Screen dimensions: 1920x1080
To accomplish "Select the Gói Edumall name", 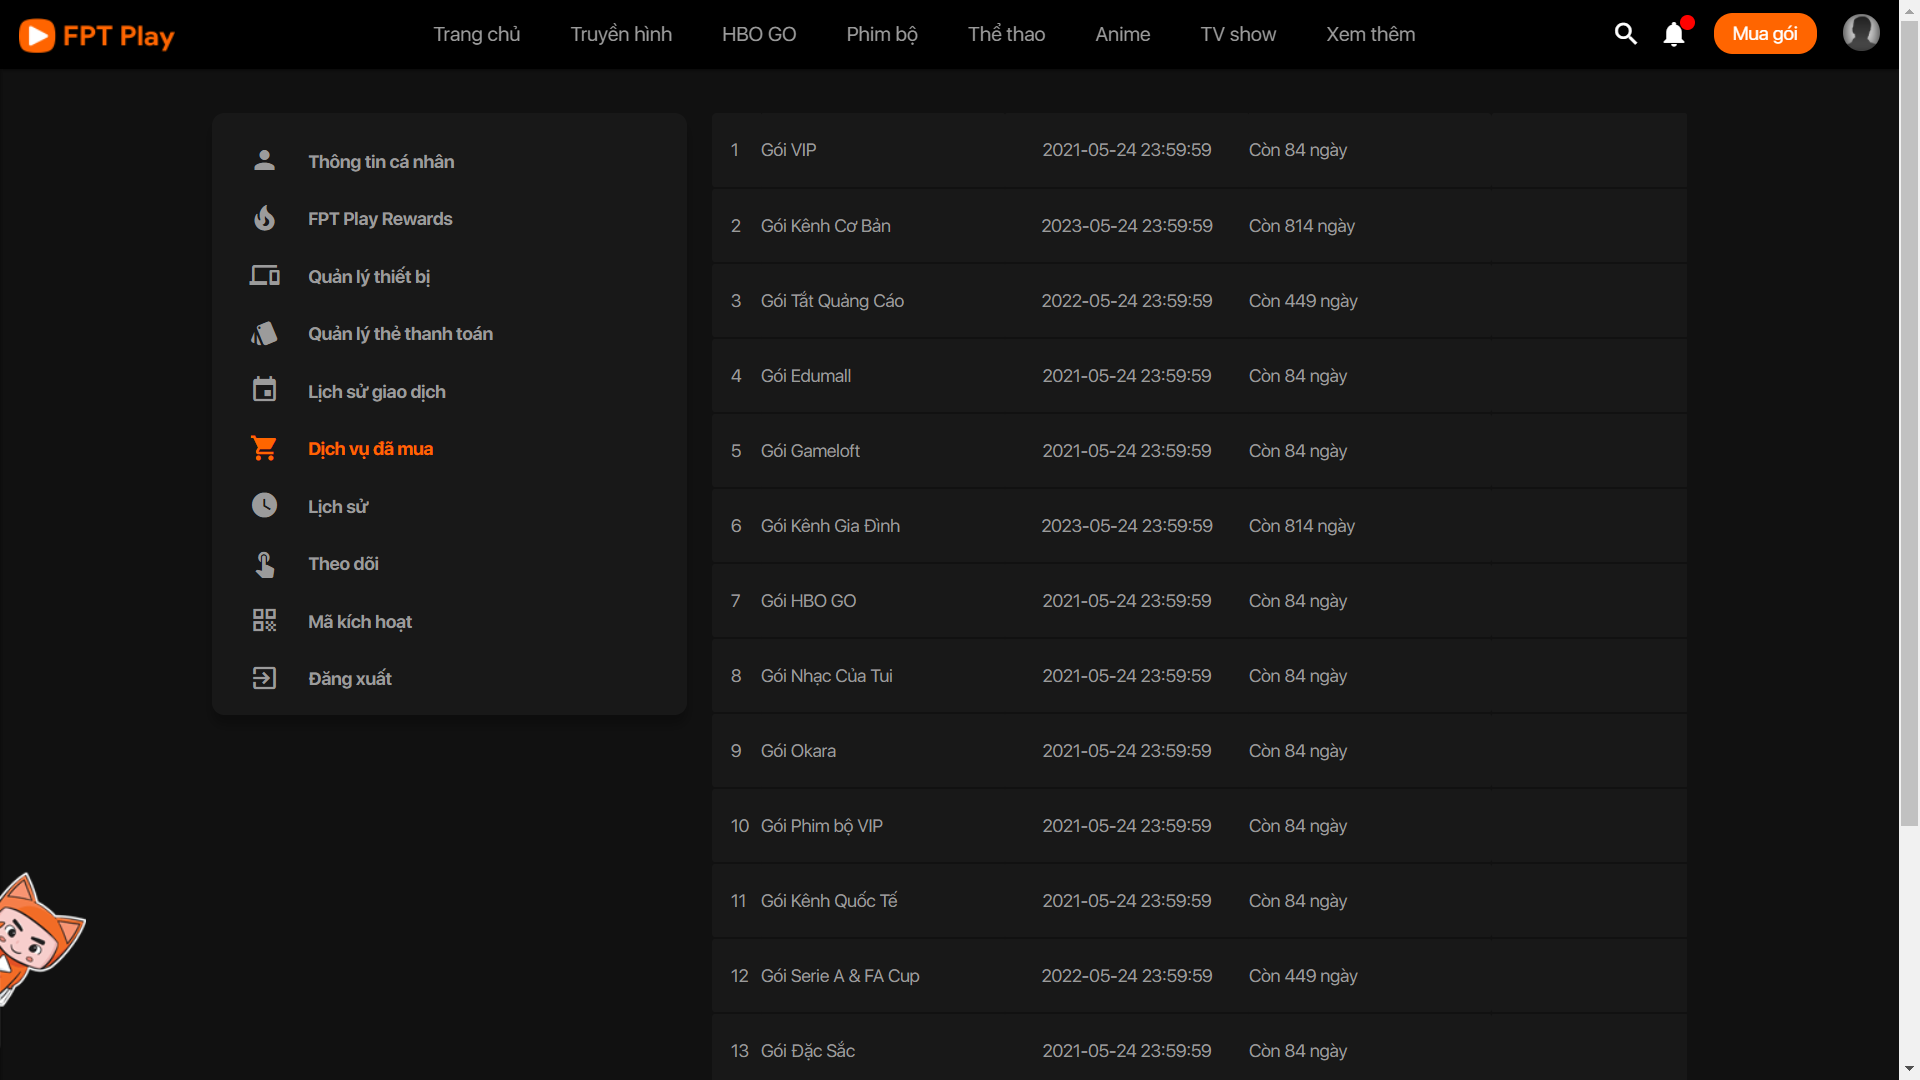I will click(806, 376).
